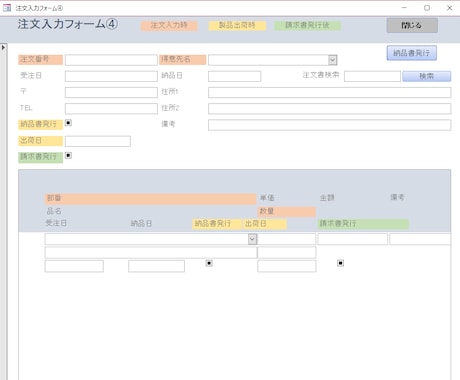This screenshot has height=380, width=460.
Task: Click the orange 得意先名 label
Action: coord(183,60)
